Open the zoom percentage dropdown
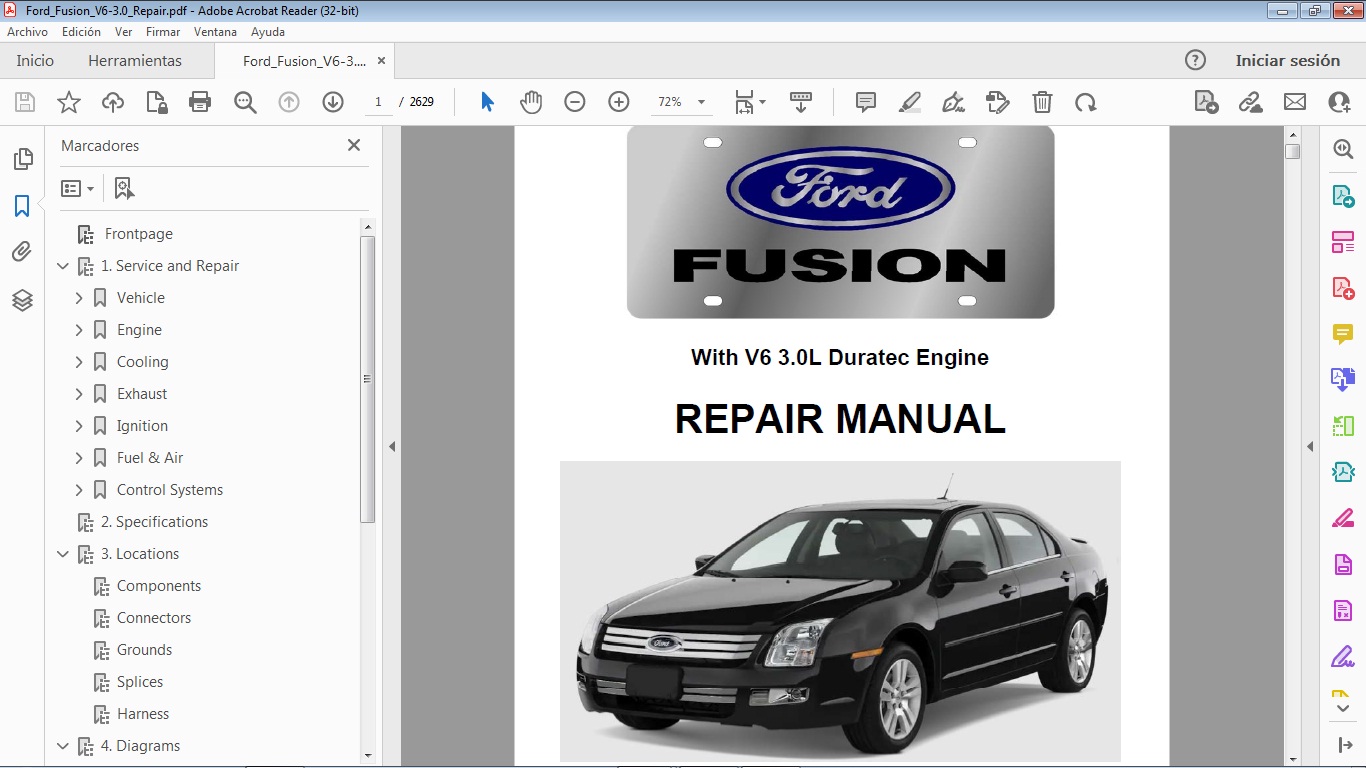 click(x=701, y=101)
